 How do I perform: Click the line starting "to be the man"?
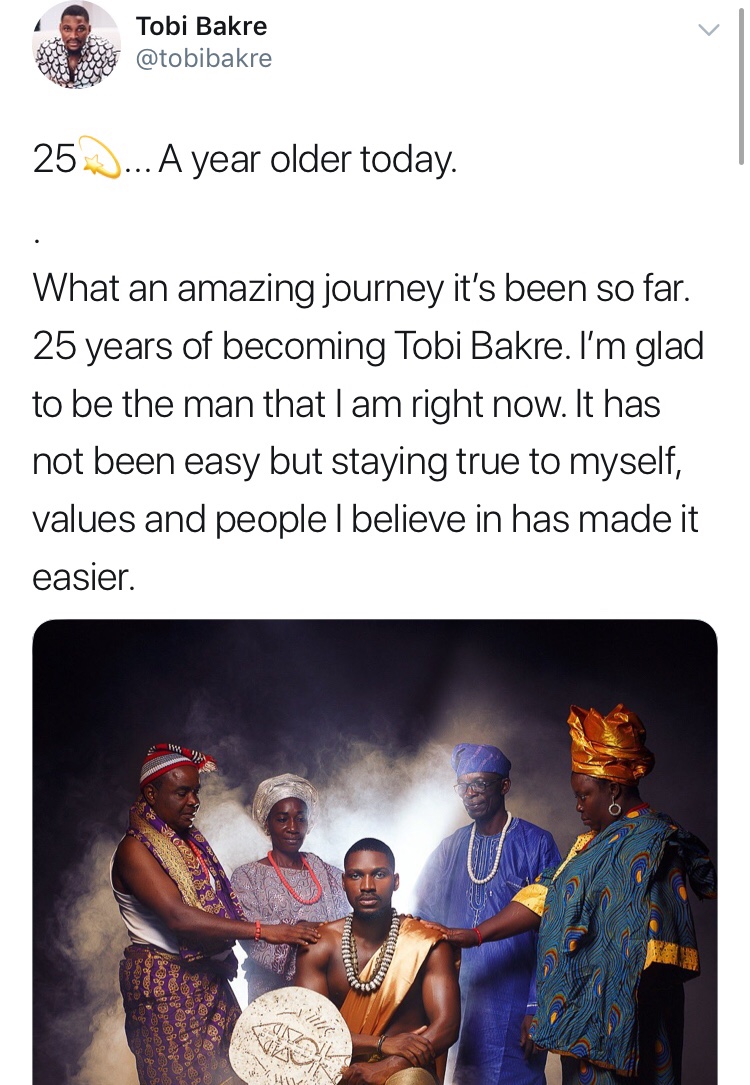tap(345, 404)
